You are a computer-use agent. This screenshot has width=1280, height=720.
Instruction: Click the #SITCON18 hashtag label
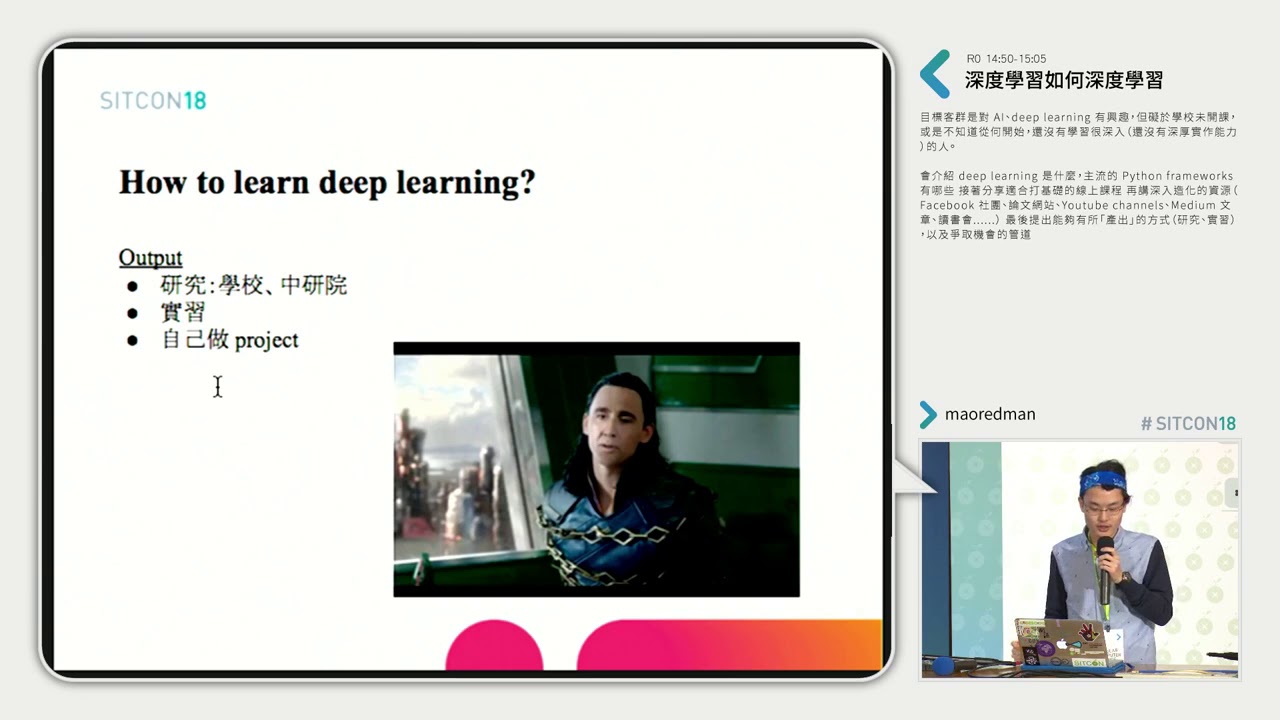click(x=1188, y=423)
